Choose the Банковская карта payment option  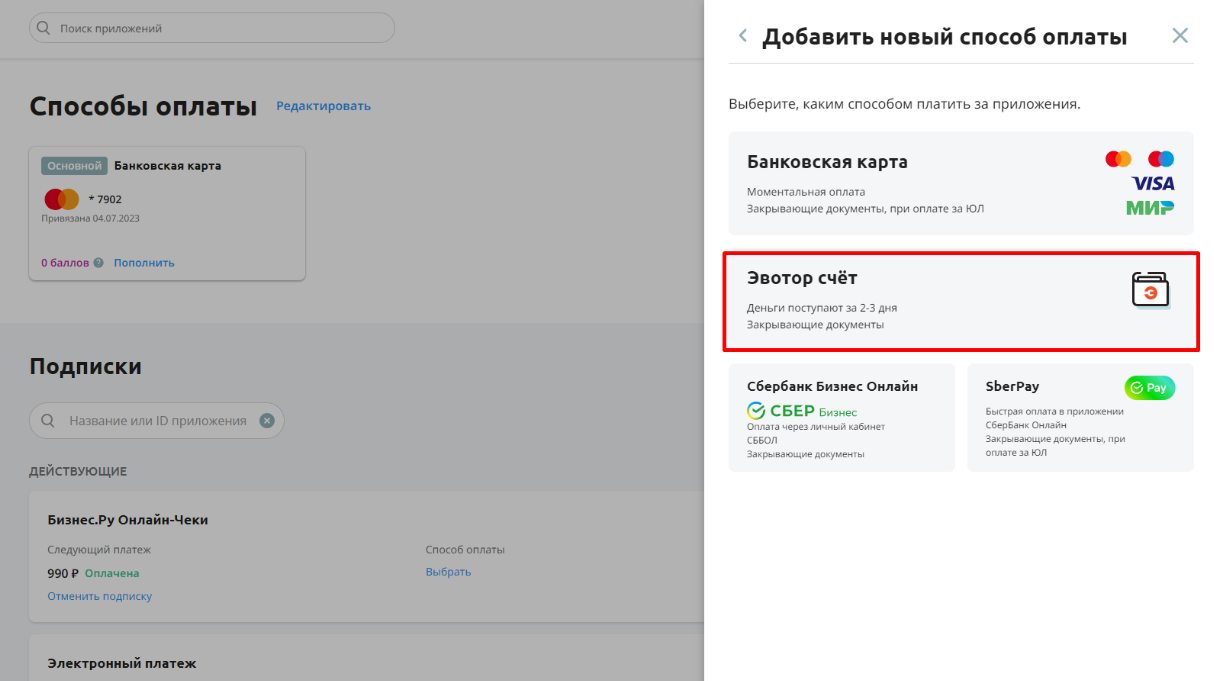click(961, 183)
